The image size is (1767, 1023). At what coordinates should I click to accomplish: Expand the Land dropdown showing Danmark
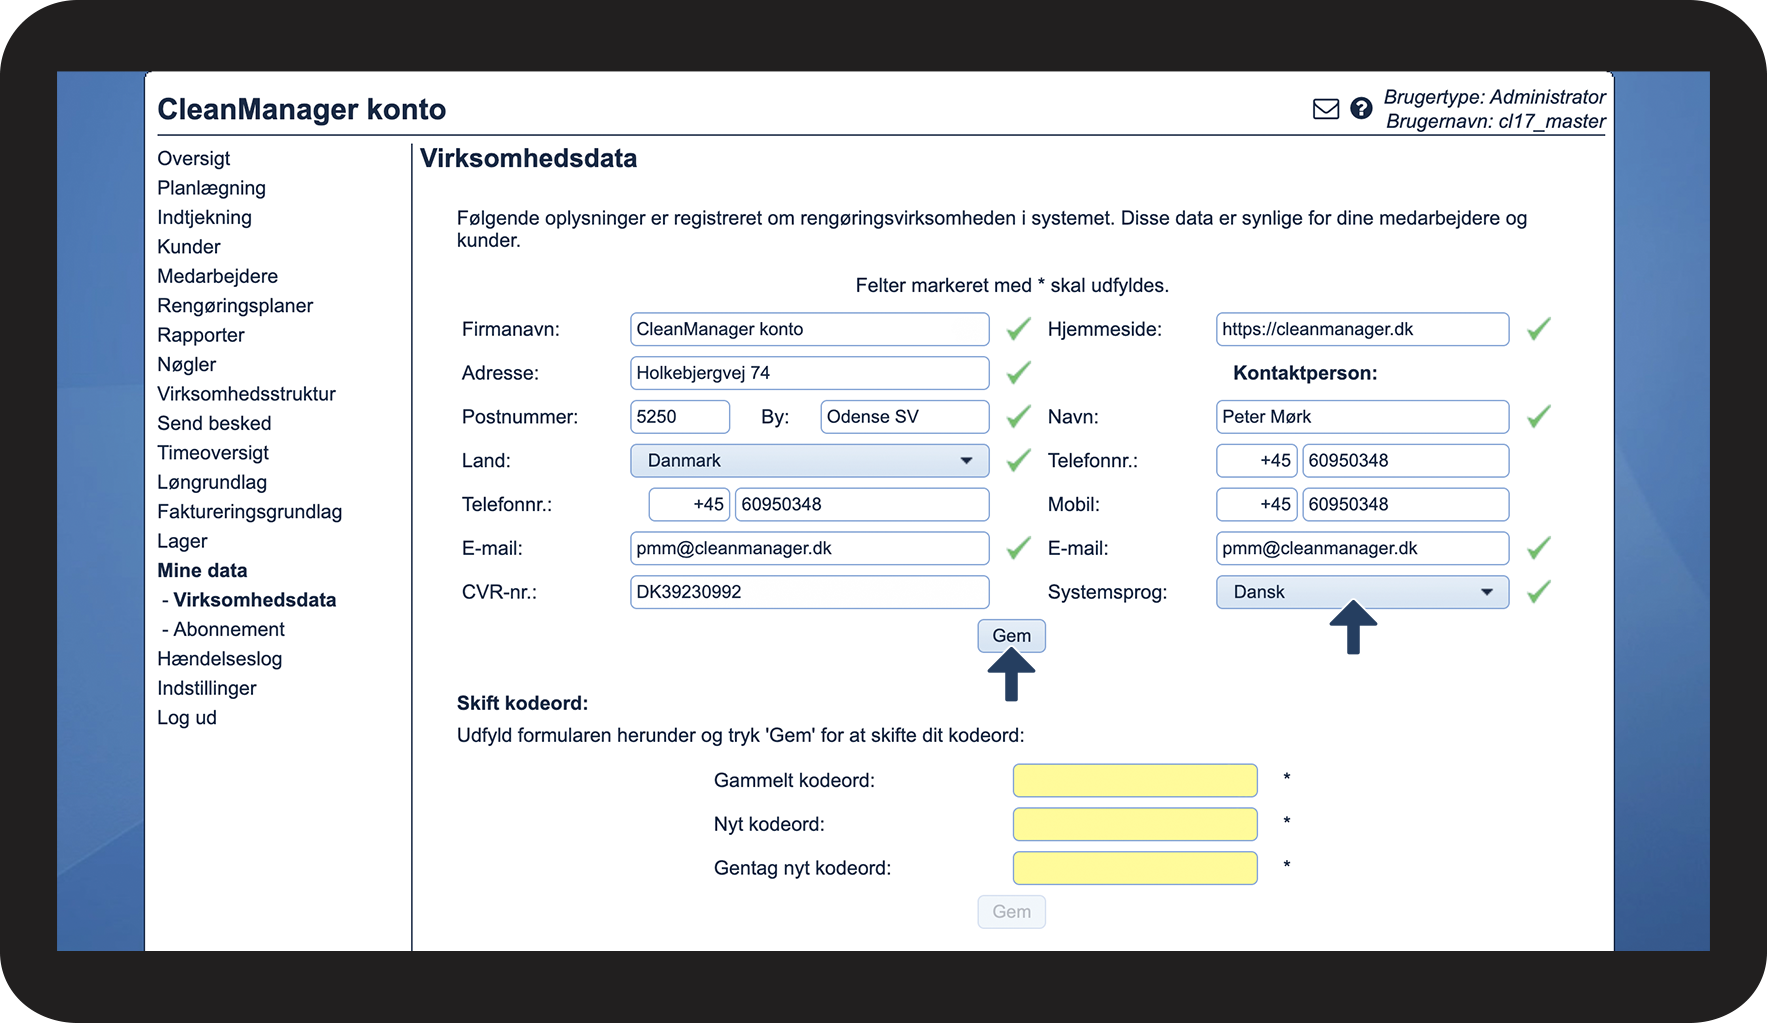(809, 461)
